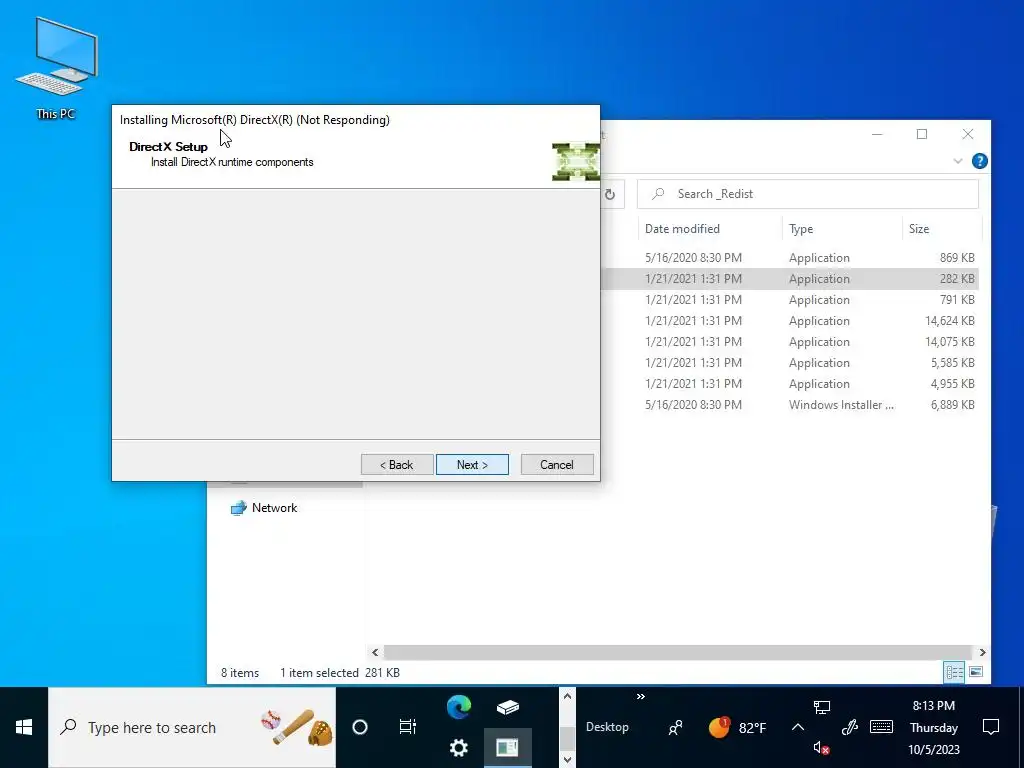Maximize the Explorer window

(922, 134)
